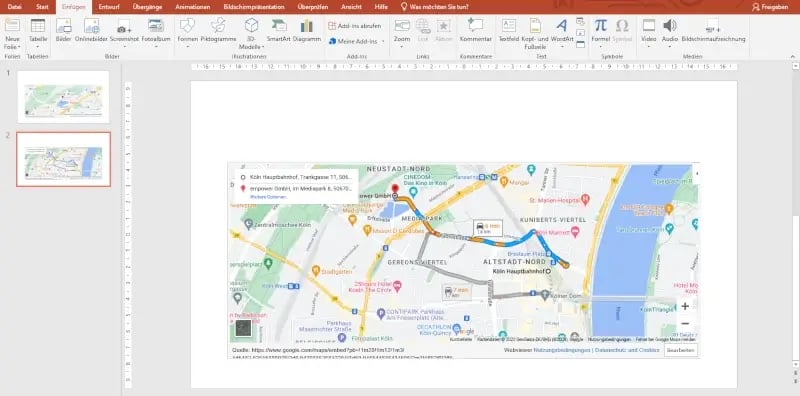Image resolution: width=800 pixels, height=396 pixels.
Task: Click the CONTIPARK Parkhaus marker
Action: click(381, 314)
